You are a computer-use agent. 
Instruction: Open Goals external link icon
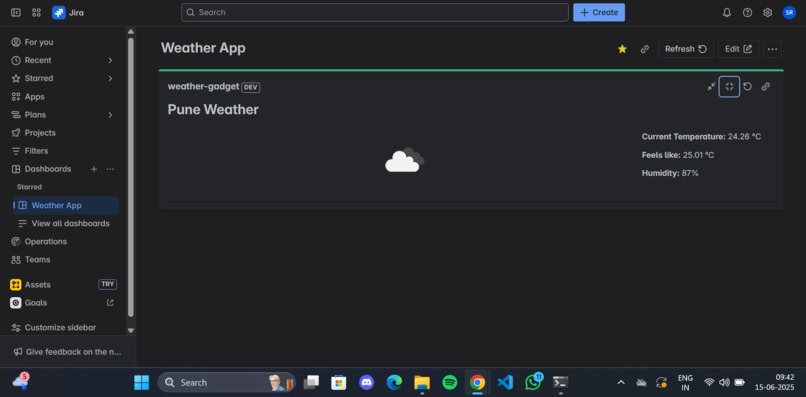point(110,303)
